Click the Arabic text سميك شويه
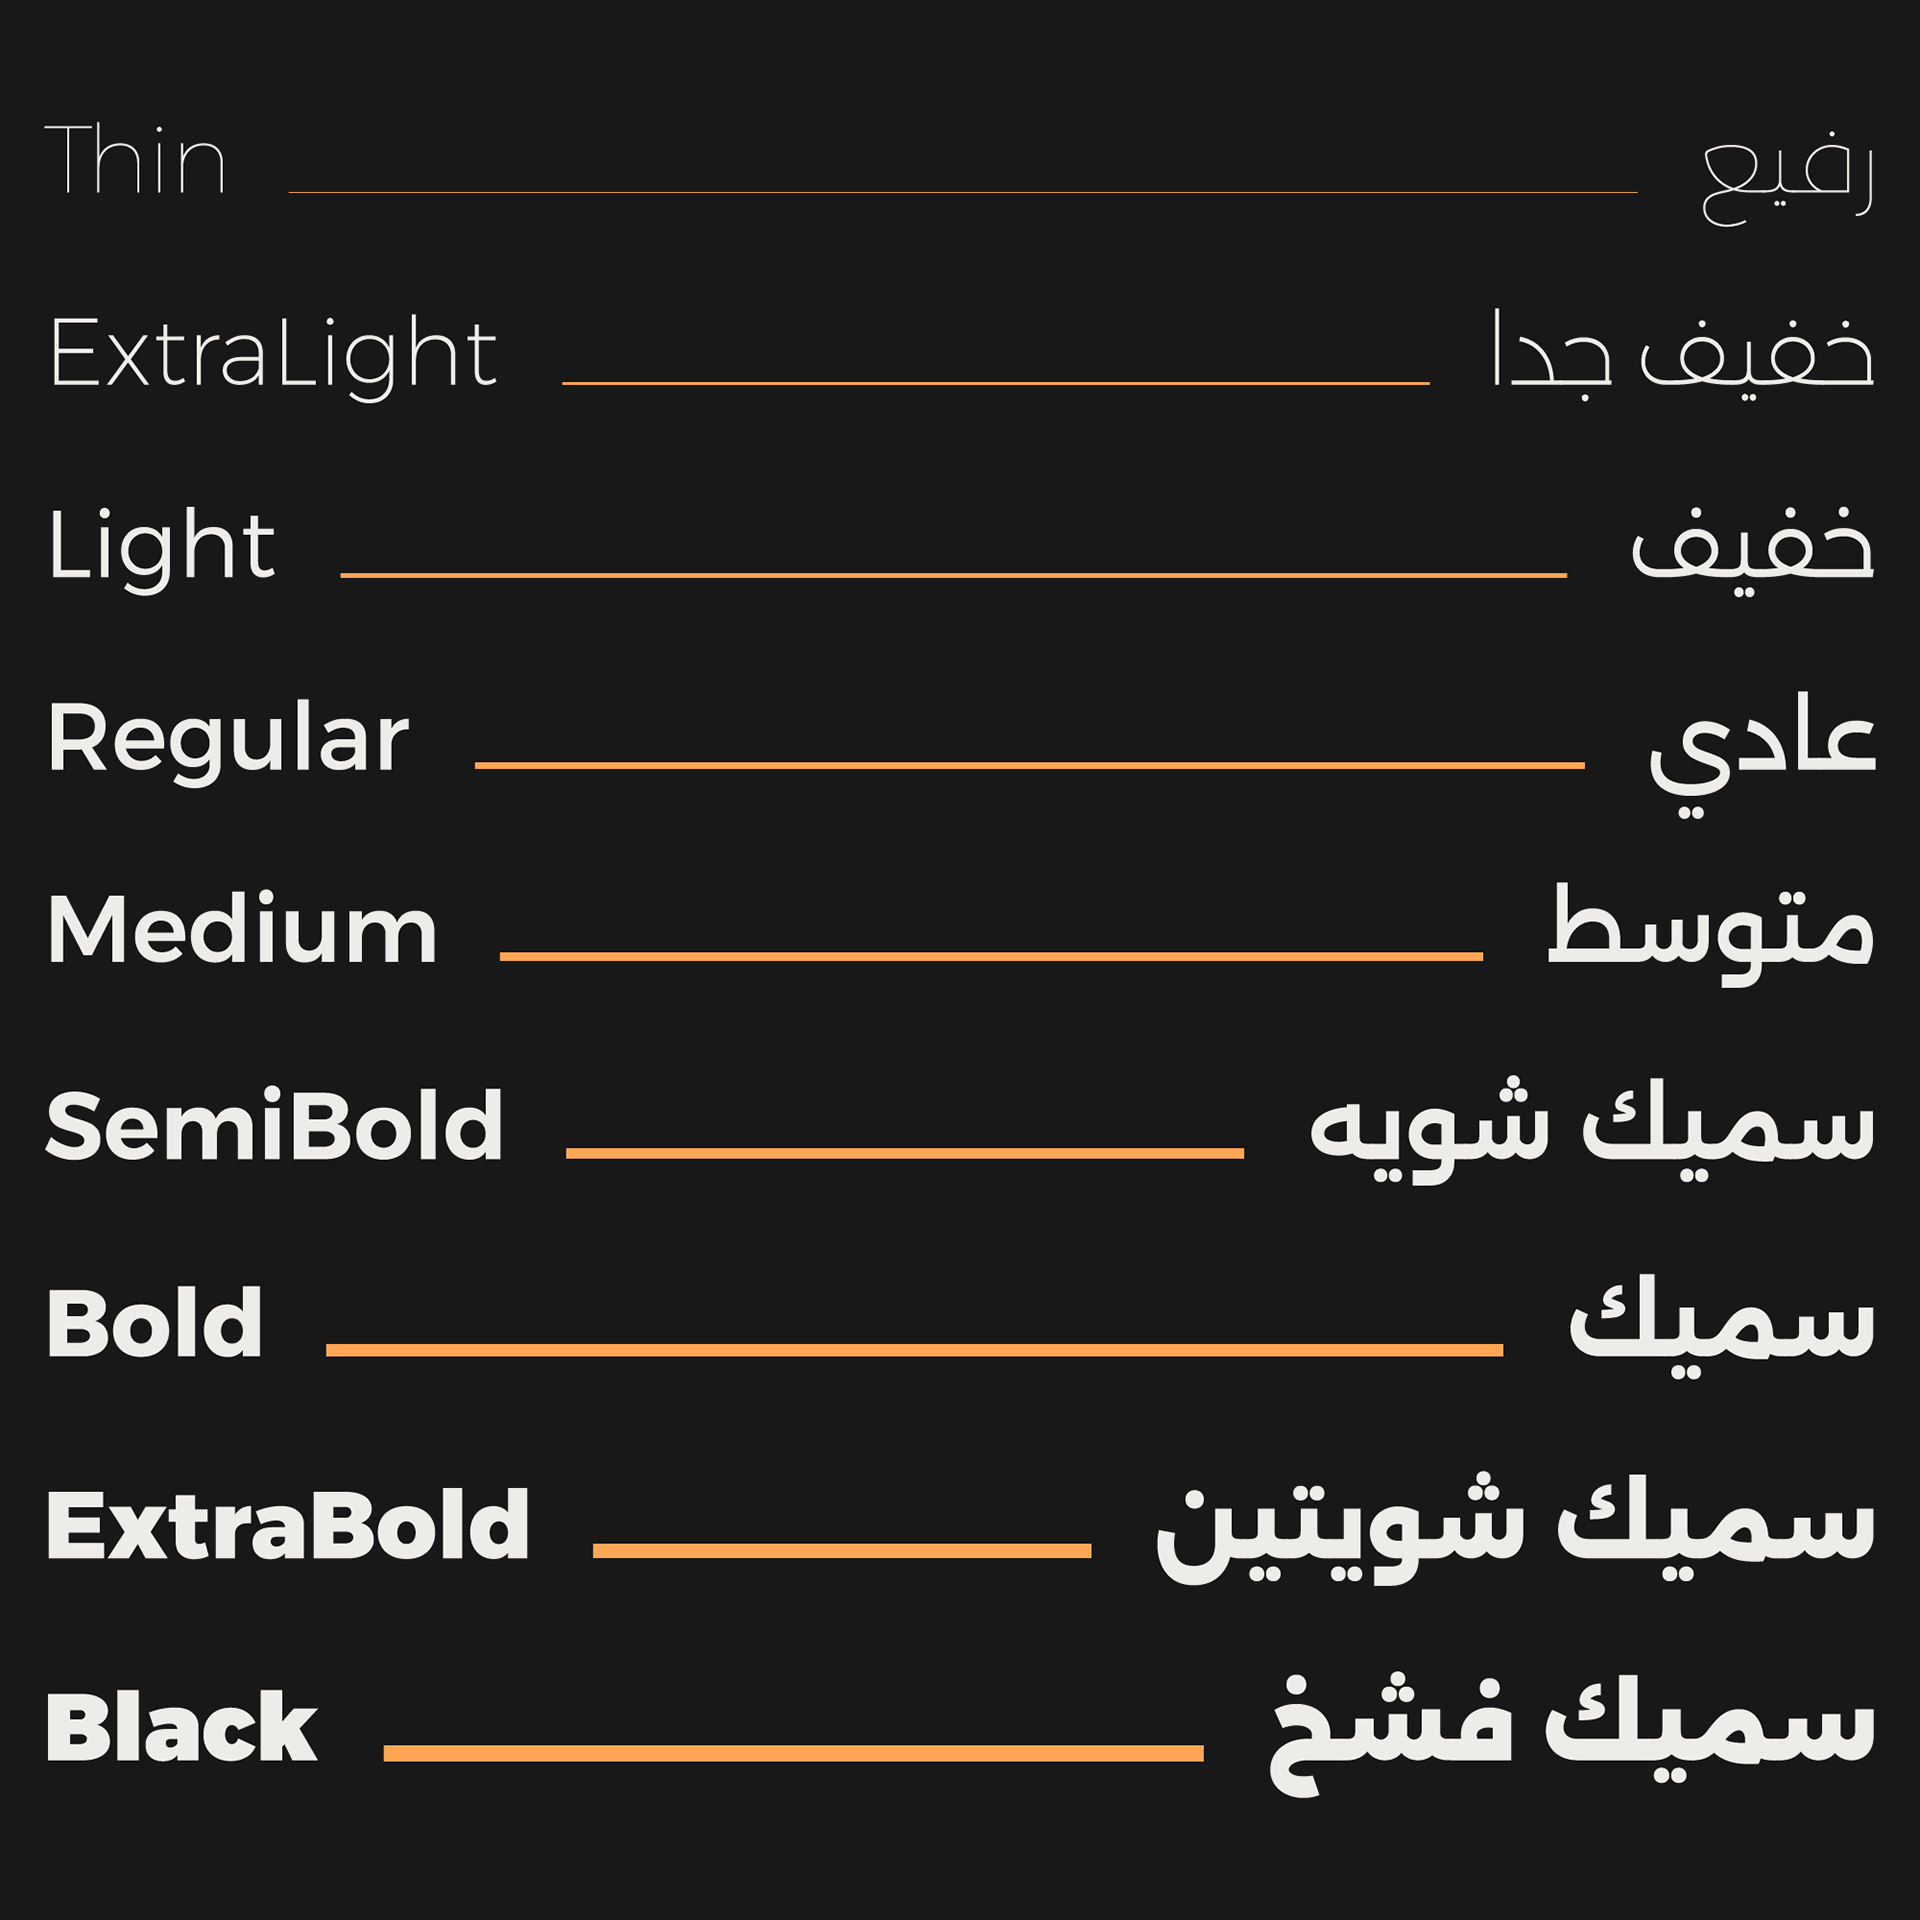This screenshot has height=1920, width=1920. 1592,1128
